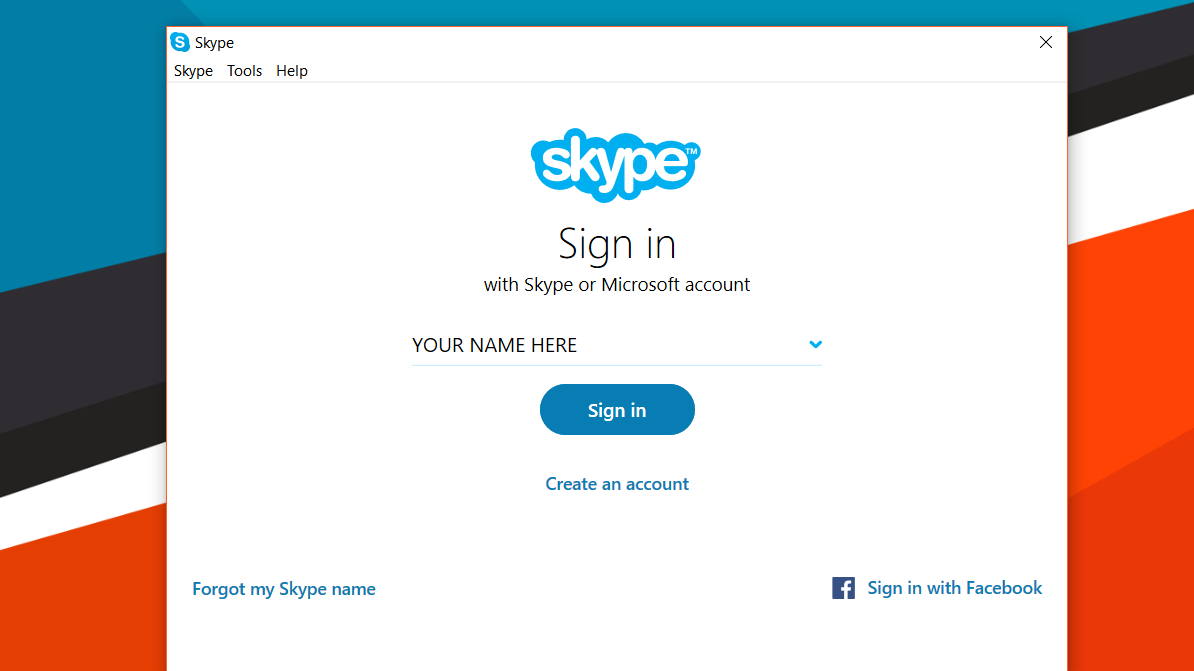Click the Skype window title text
The image size is (1194, 671).
[214, 43]
